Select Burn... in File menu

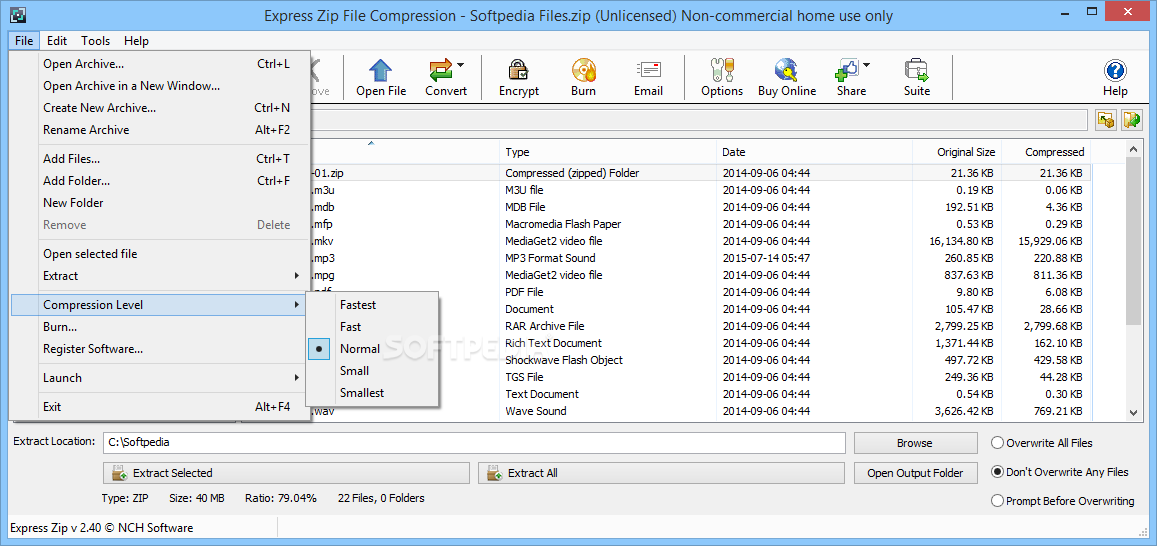tap(159, 327)
